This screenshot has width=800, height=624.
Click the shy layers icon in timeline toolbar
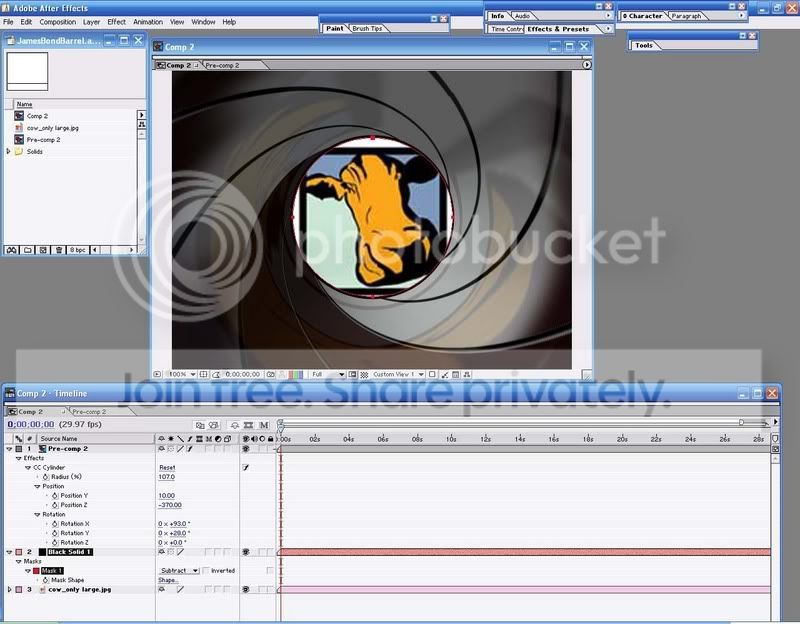pos(235,425)
